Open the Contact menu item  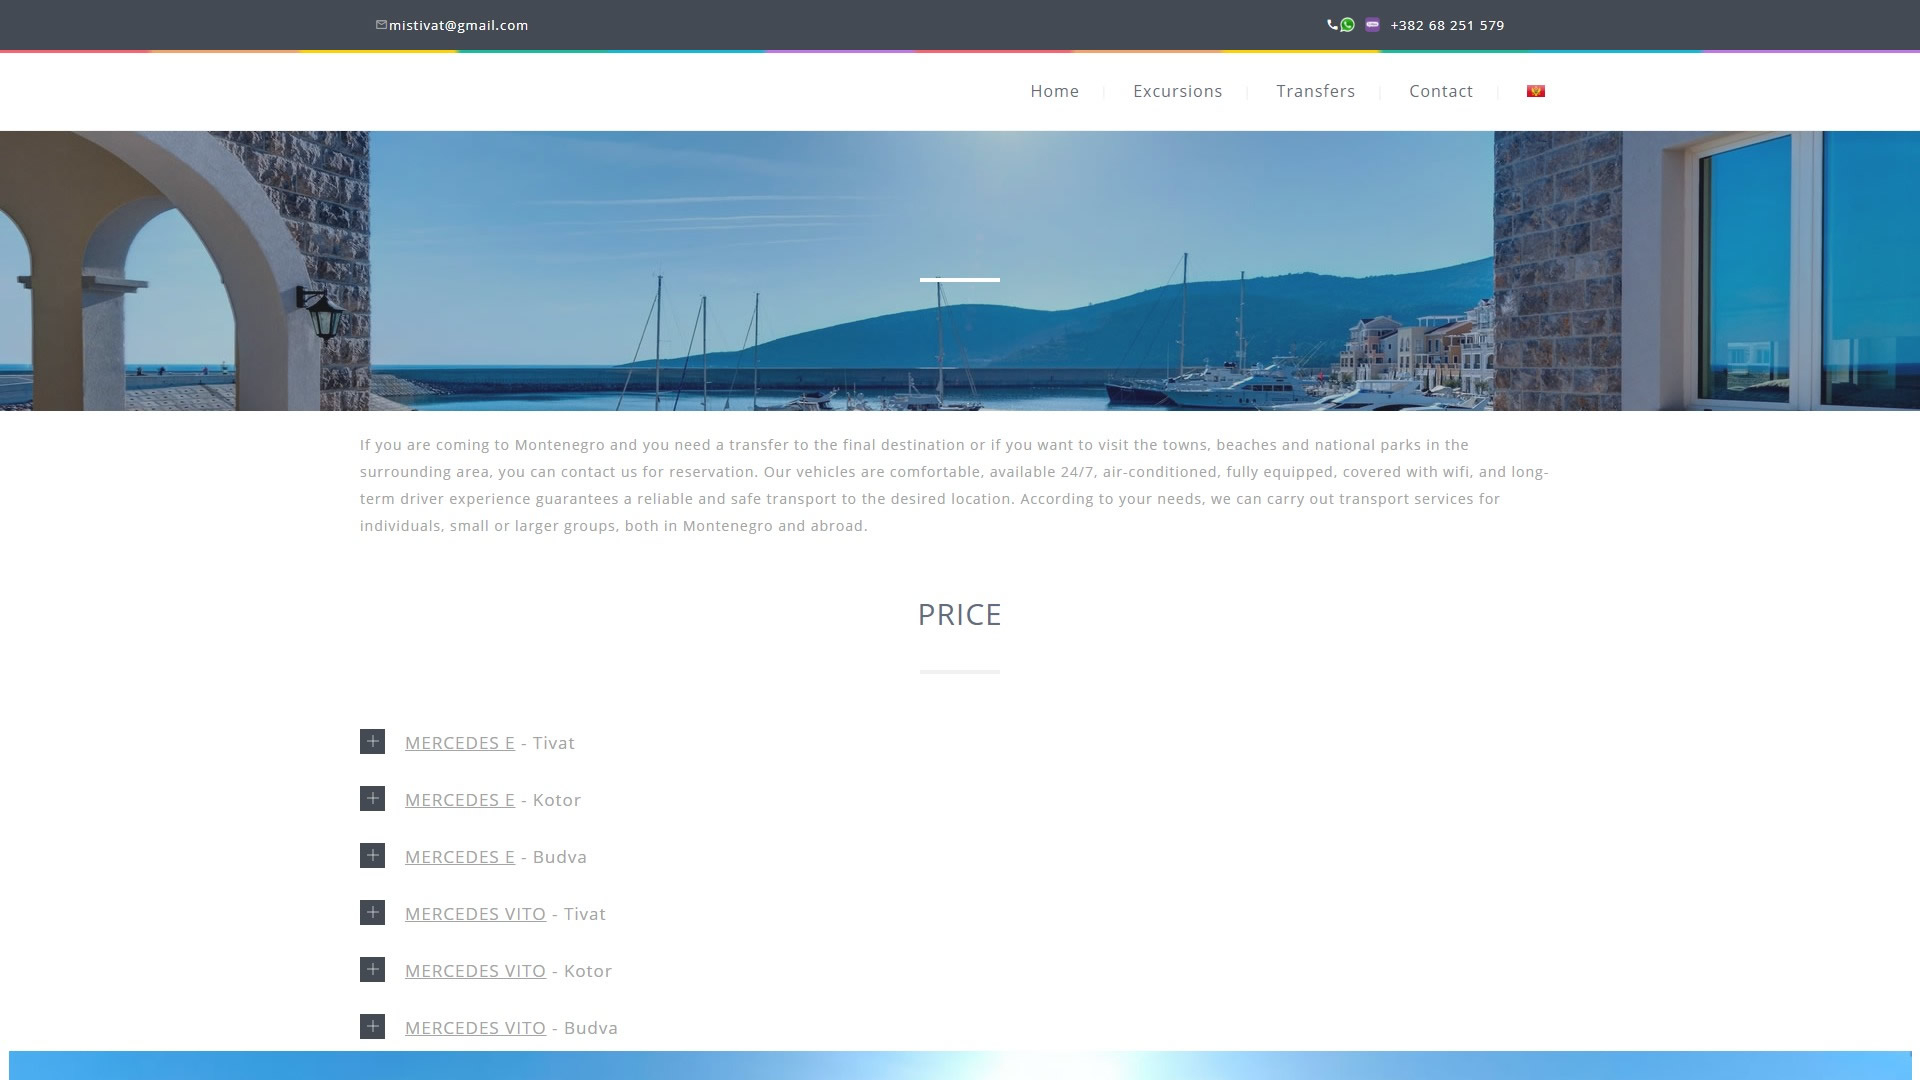pos(1440,91)
